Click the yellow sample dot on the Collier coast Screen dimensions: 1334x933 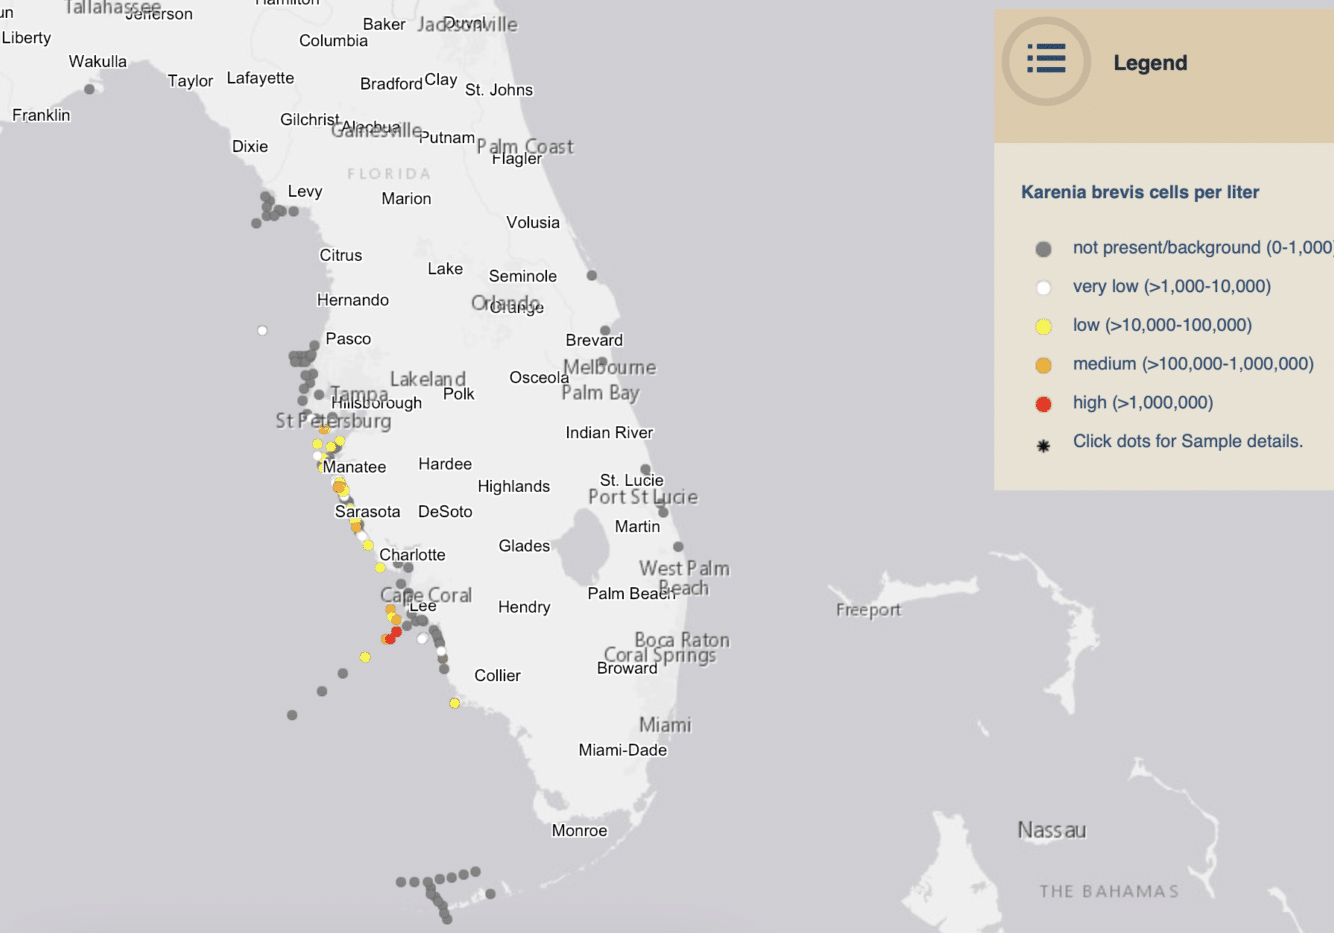454,703
